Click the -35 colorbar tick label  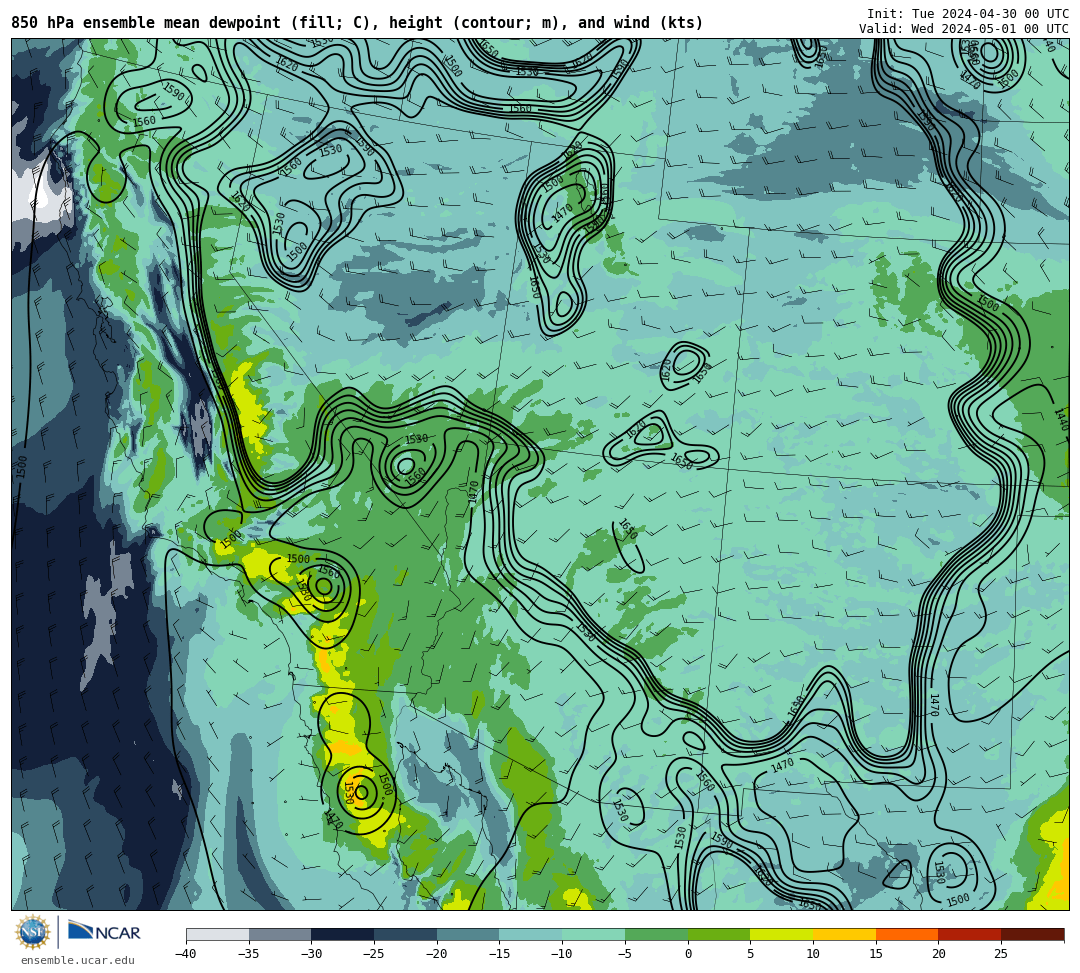[249, 954]
